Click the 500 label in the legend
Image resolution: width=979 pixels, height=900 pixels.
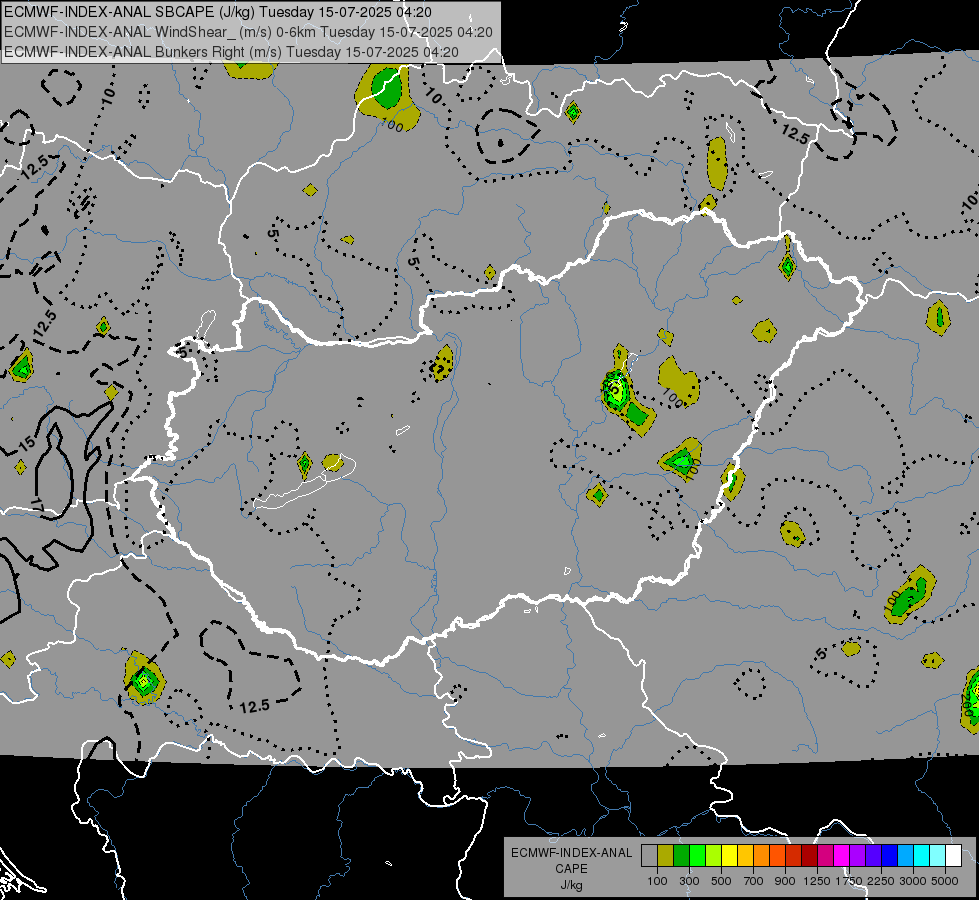coord(721,881)
